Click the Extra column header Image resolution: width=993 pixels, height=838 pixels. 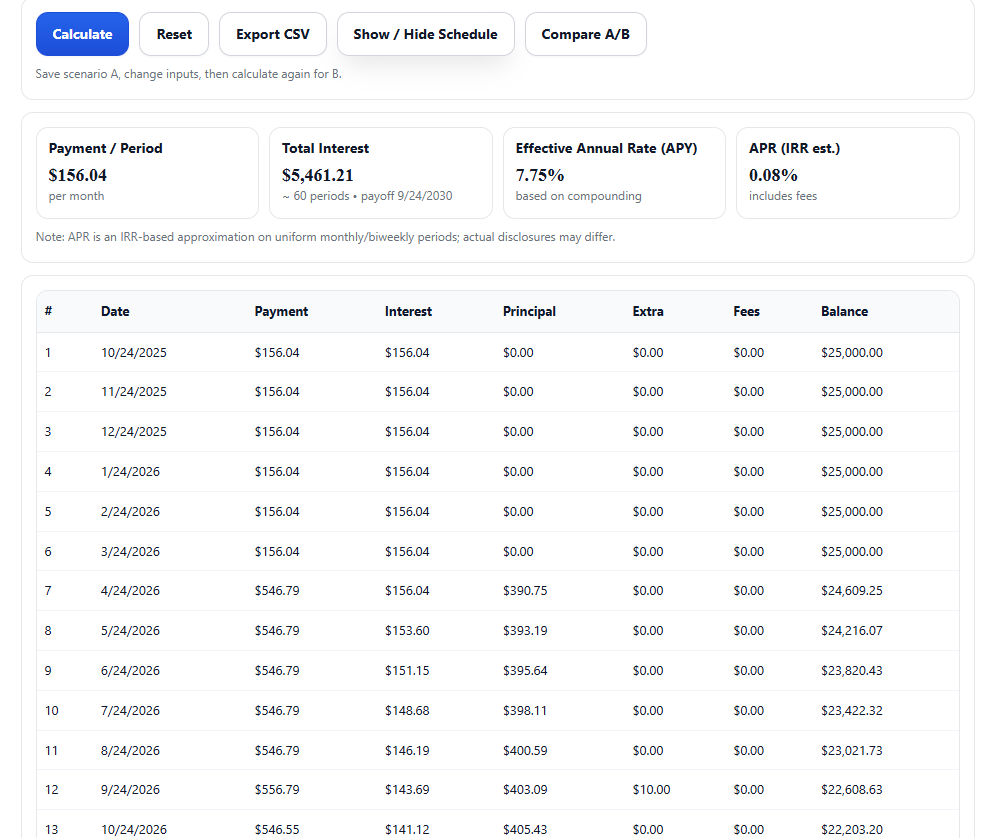pyautogui.click(x=648, y=311)
